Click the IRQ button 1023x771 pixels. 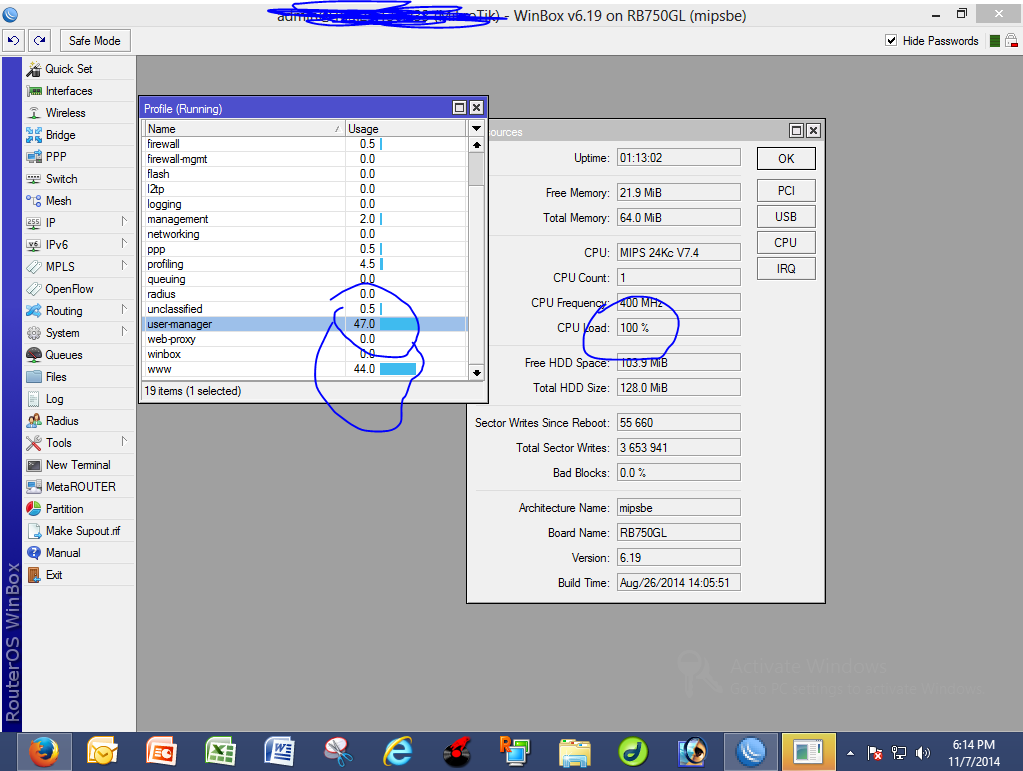pos(786,269)
